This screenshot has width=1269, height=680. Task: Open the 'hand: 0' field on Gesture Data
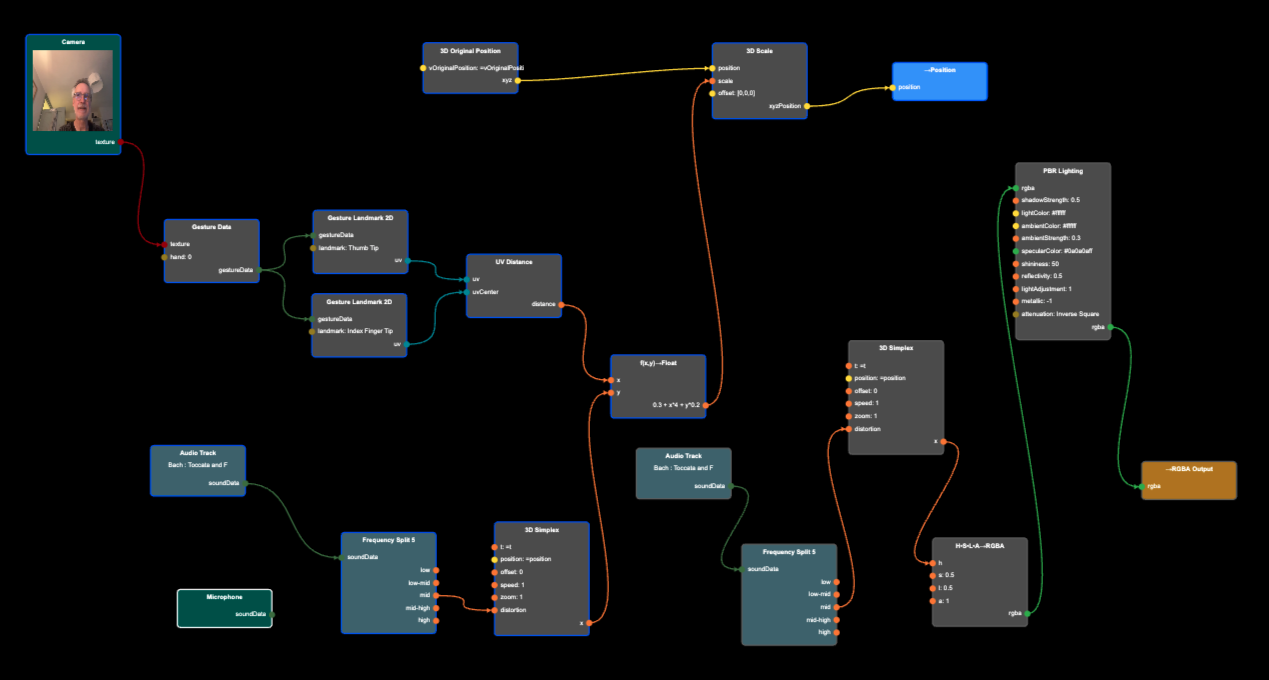point(181,257)
